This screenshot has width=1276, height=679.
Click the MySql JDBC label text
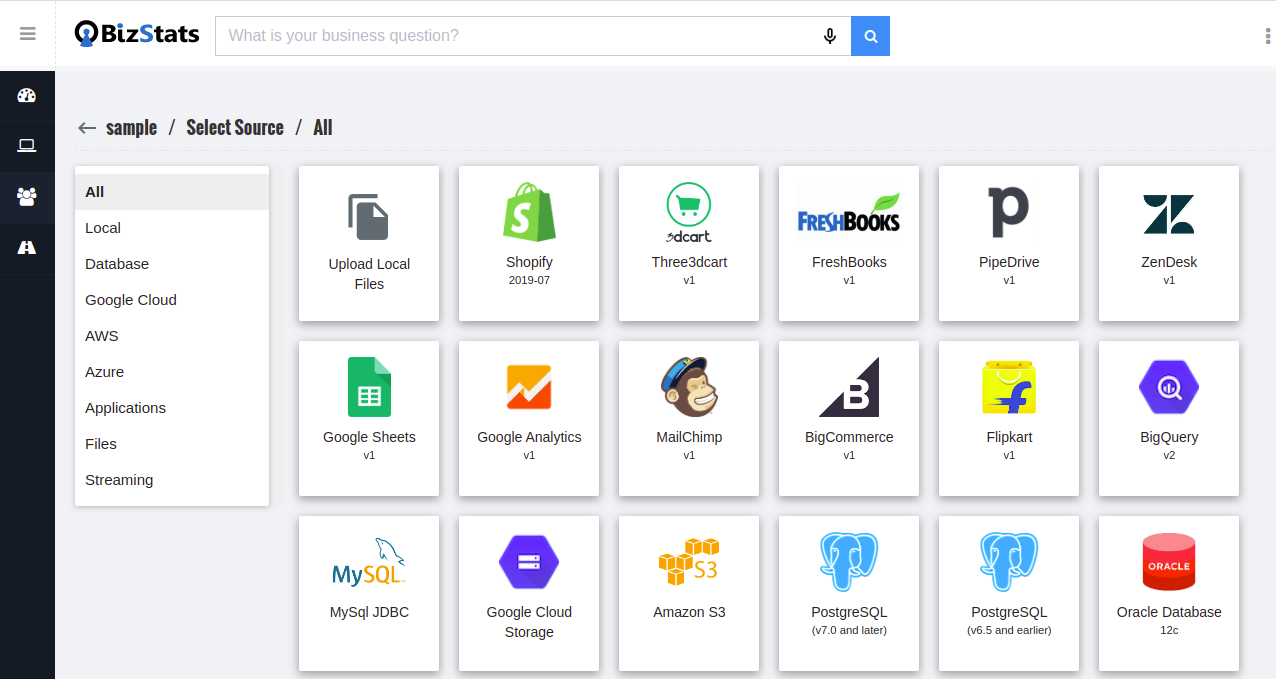[369, 612]
